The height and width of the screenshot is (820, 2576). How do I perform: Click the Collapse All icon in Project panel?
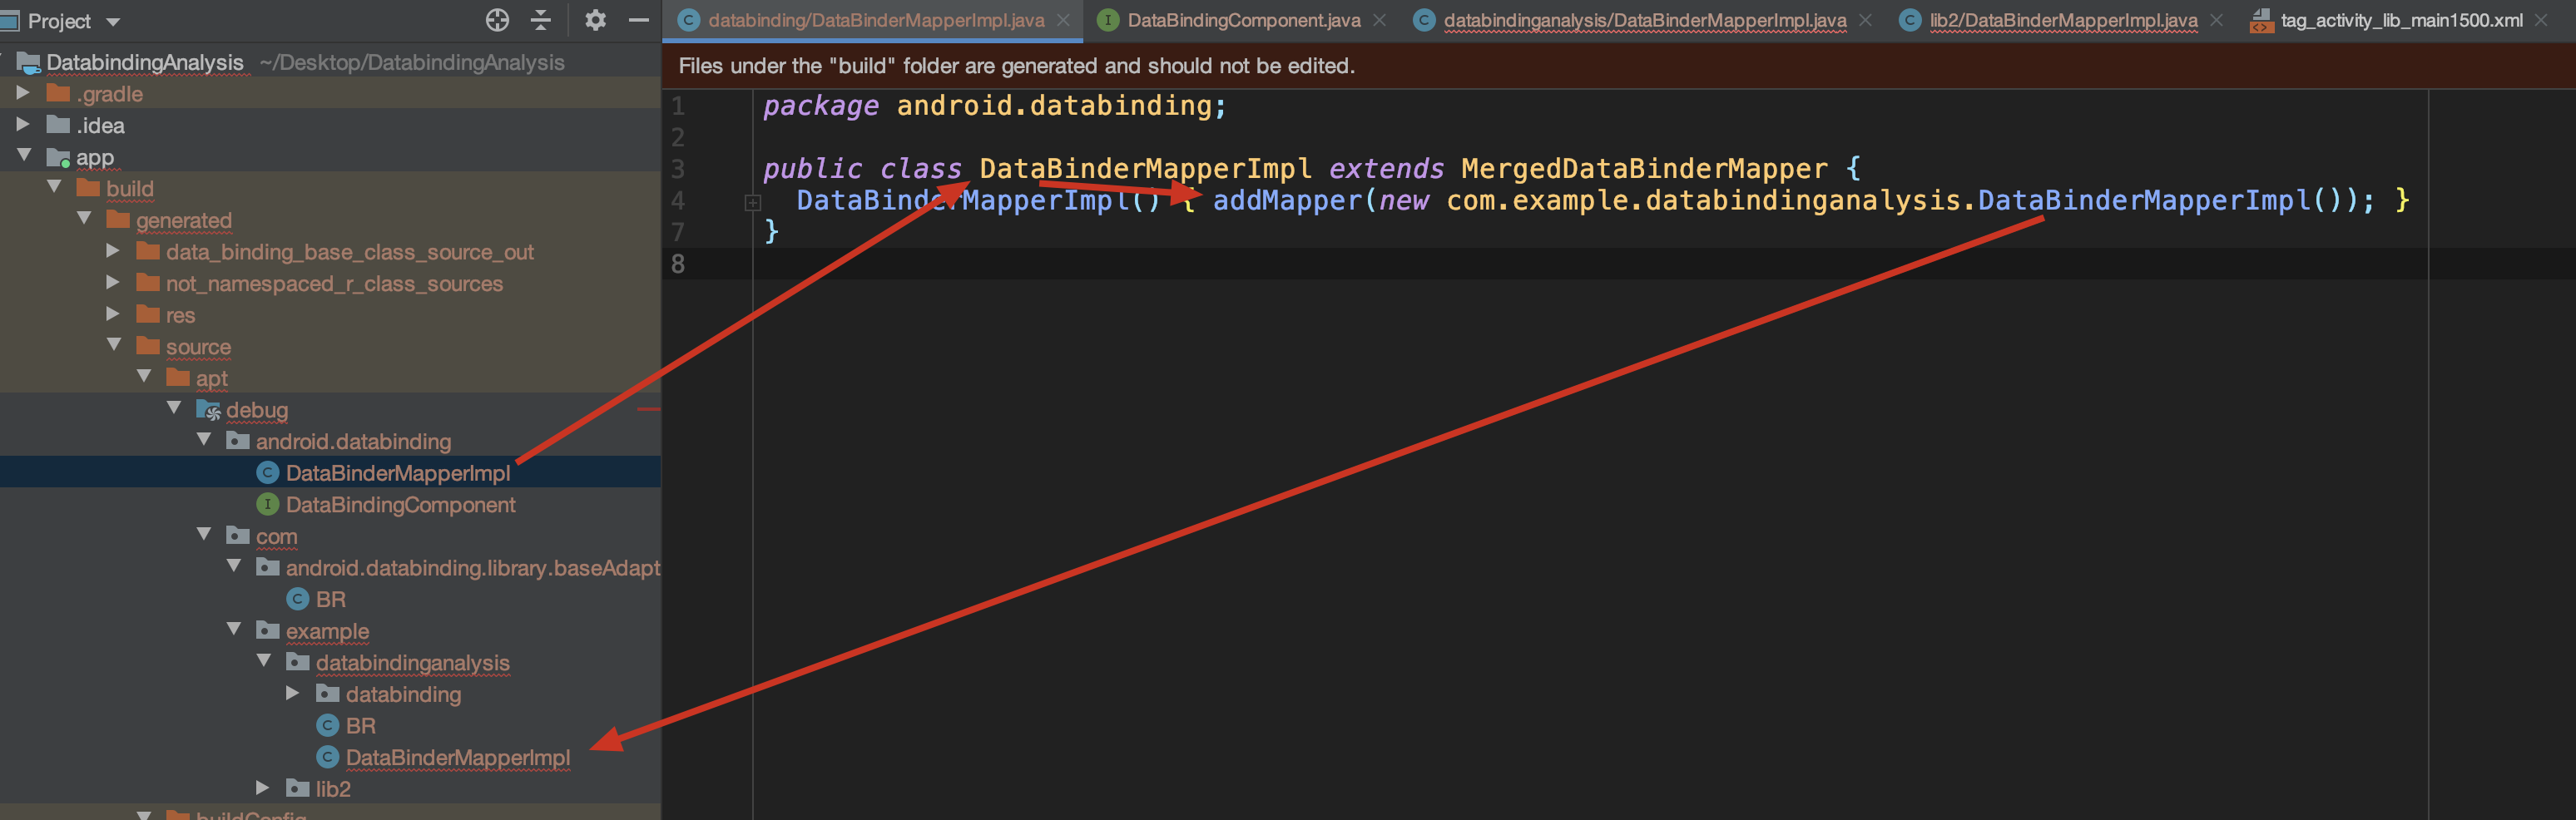pyautogui.click(x=541, y=20)
